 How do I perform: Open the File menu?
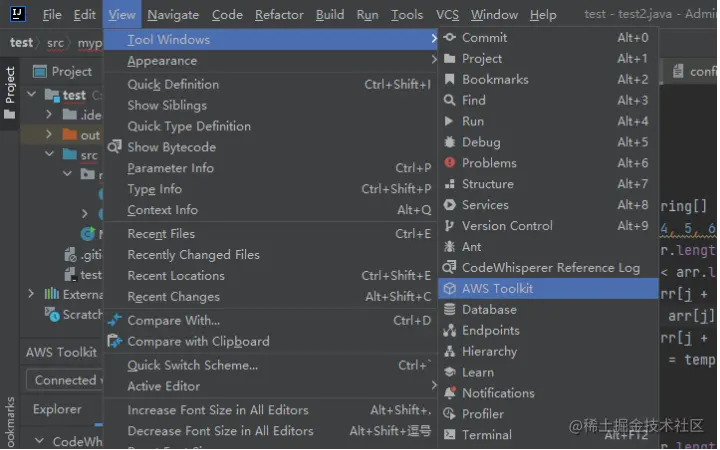pos(52,15)
